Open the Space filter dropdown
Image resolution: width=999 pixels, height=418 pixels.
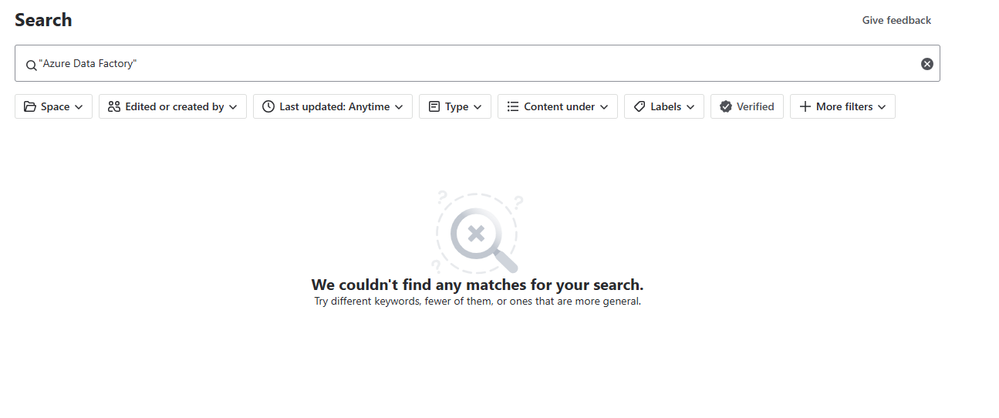point(54,106)
